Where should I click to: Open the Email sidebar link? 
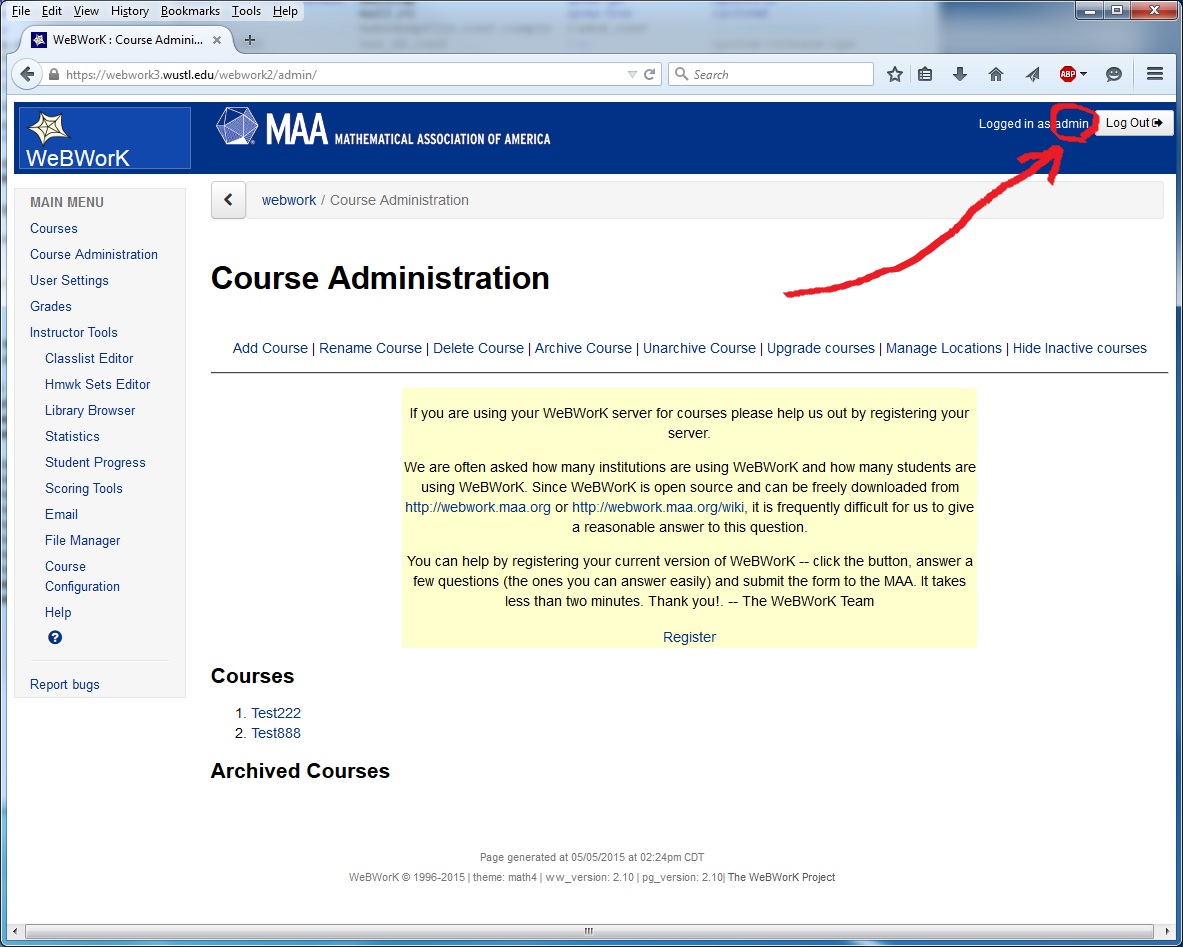pyautogui.click(x=61, y=515)
